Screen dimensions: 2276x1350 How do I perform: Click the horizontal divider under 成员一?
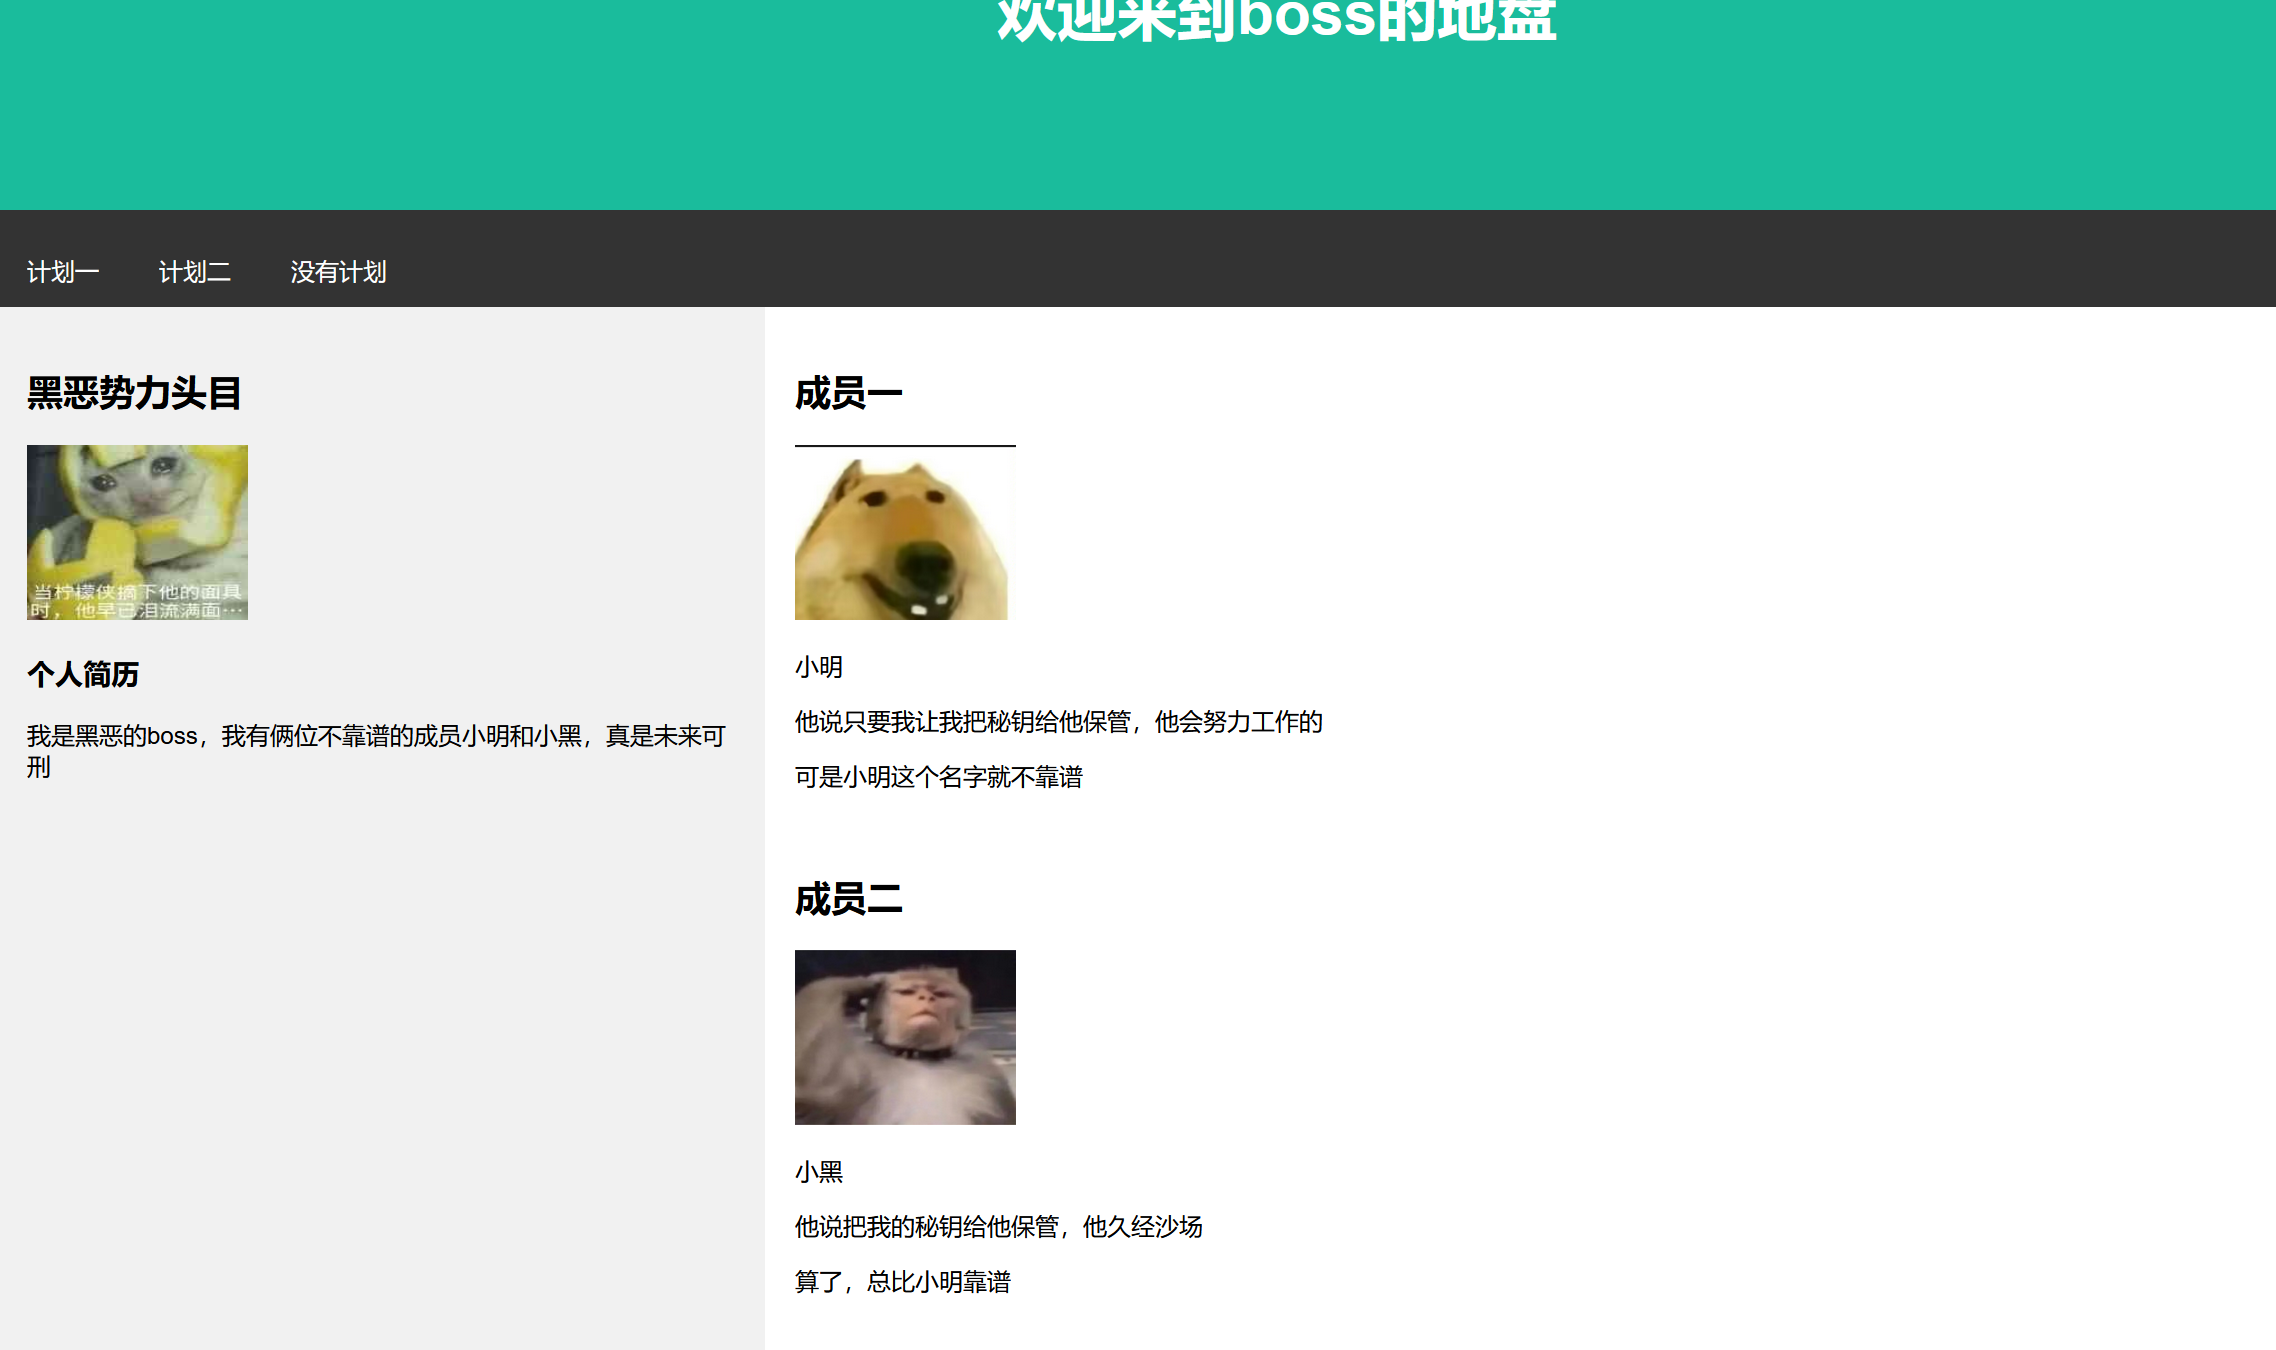905,446
